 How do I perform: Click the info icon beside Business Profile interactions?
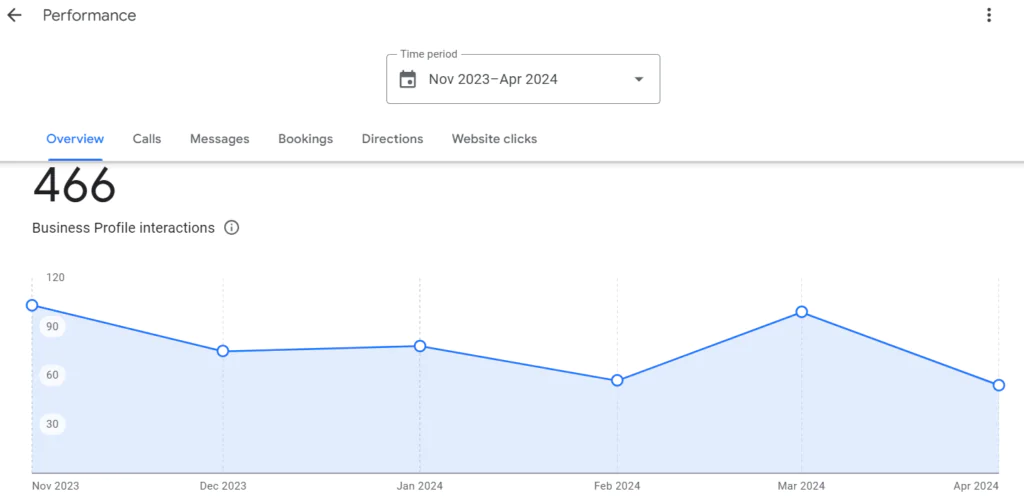pyautogui.click(x=232, y=228)
